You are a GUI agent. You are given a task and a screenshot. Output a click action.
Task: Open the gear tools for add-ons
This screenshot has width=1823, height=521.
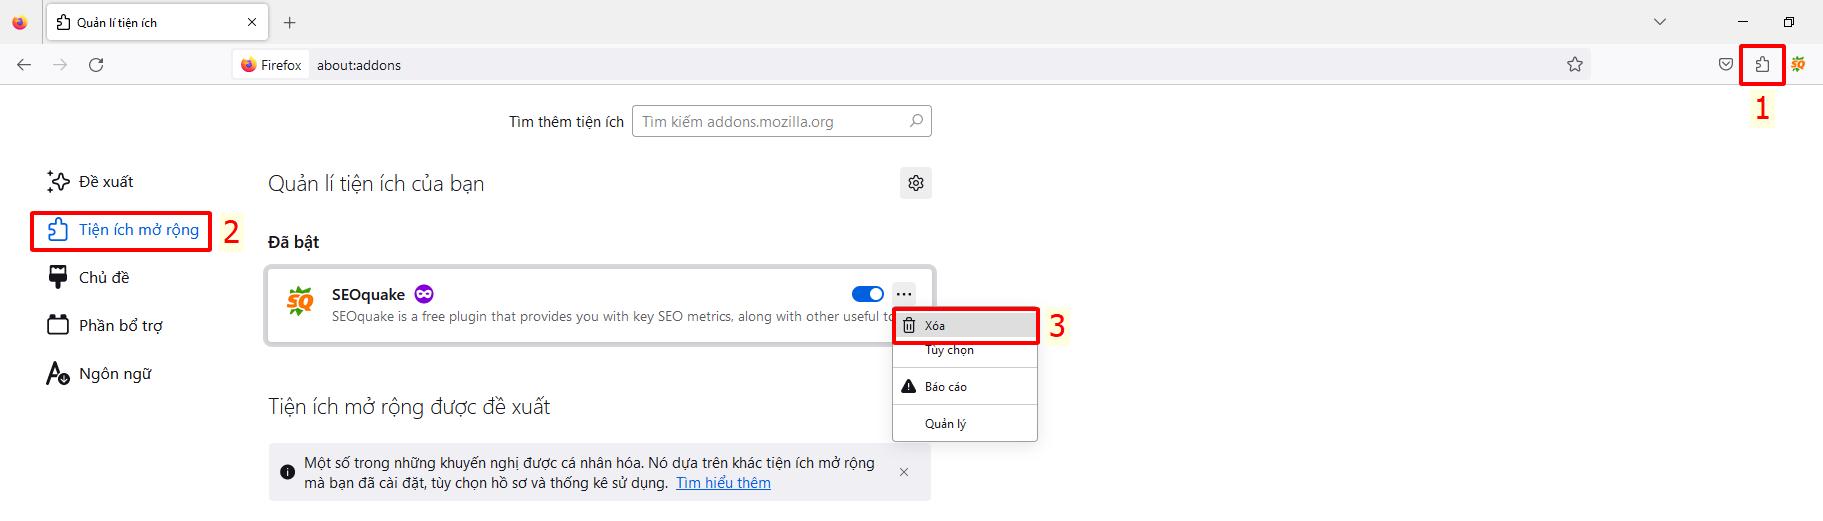tap(915, 183)
